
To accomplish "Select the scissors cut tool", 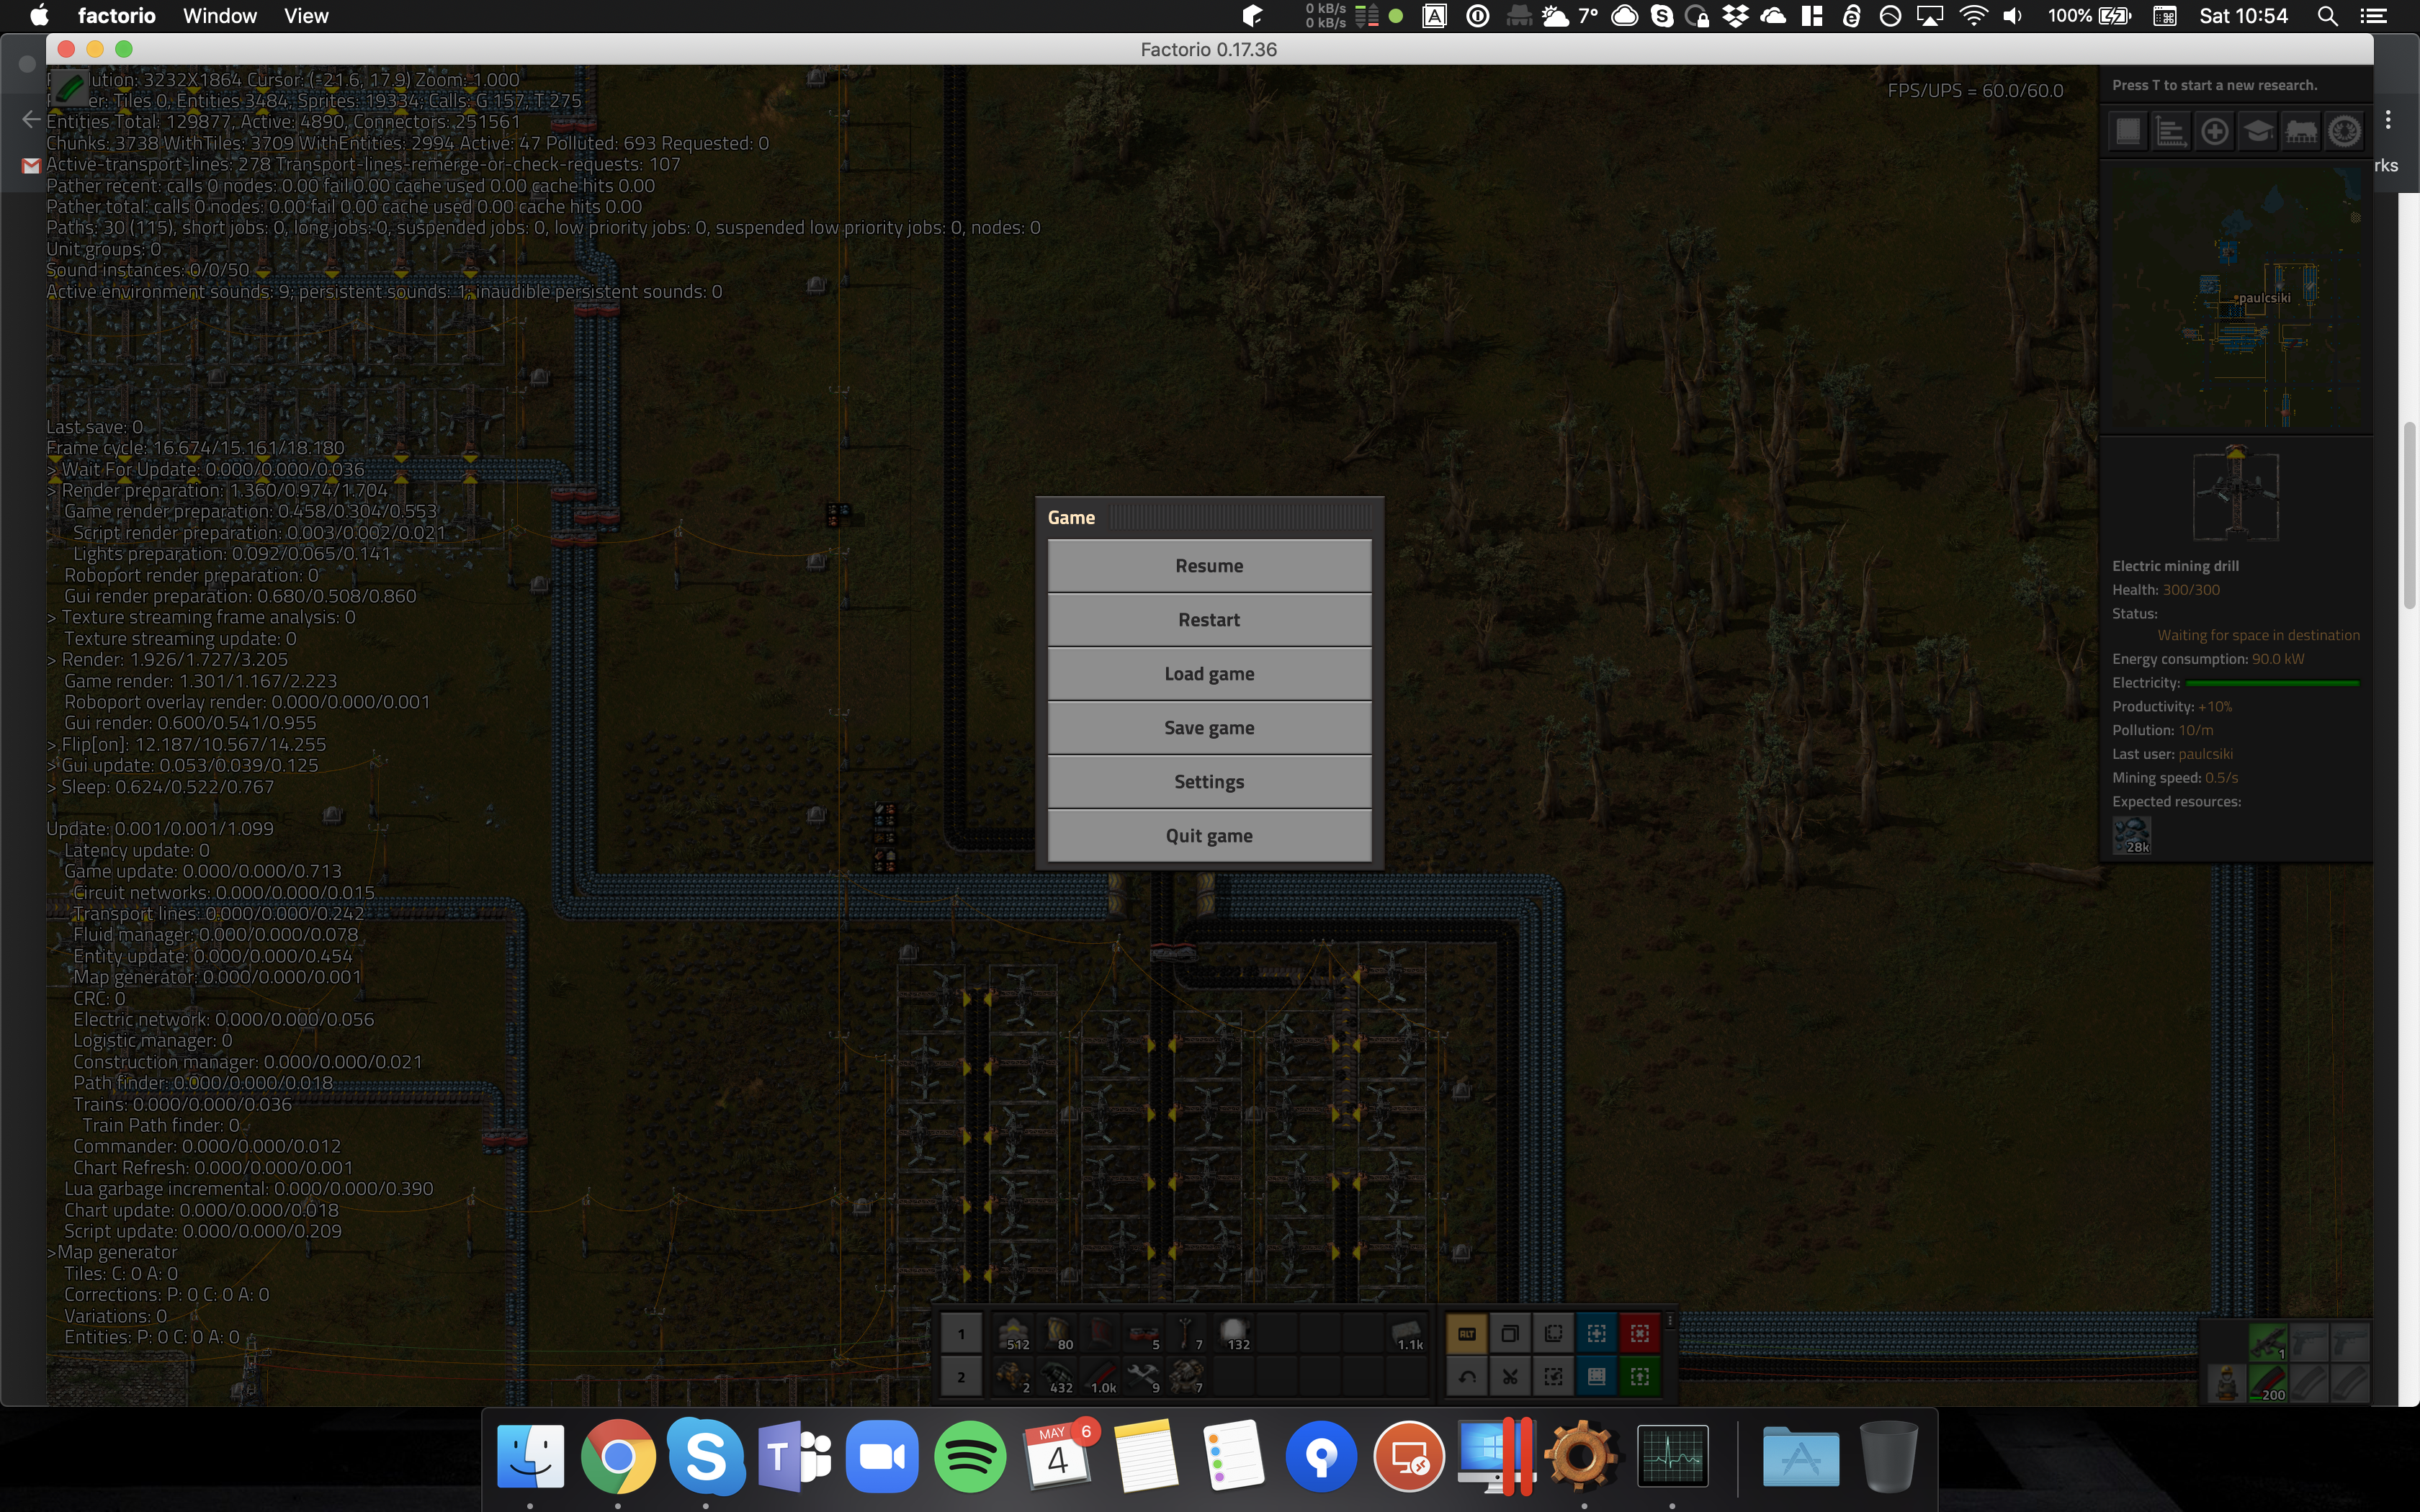I will 1510,1377.
